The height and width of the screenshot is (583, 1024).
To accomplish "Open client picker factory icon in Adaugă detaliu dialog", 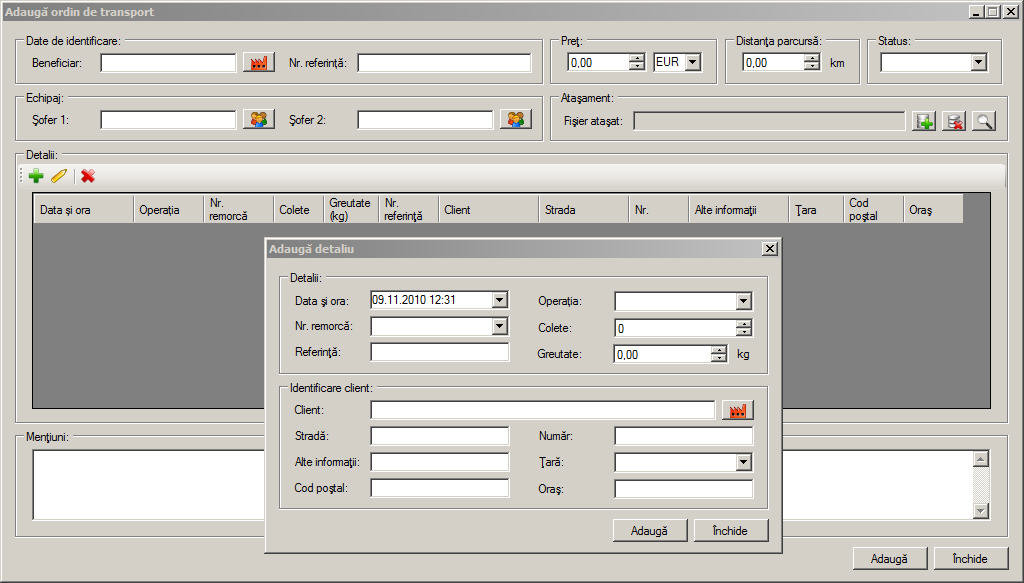I will click(x=738, y=410).
